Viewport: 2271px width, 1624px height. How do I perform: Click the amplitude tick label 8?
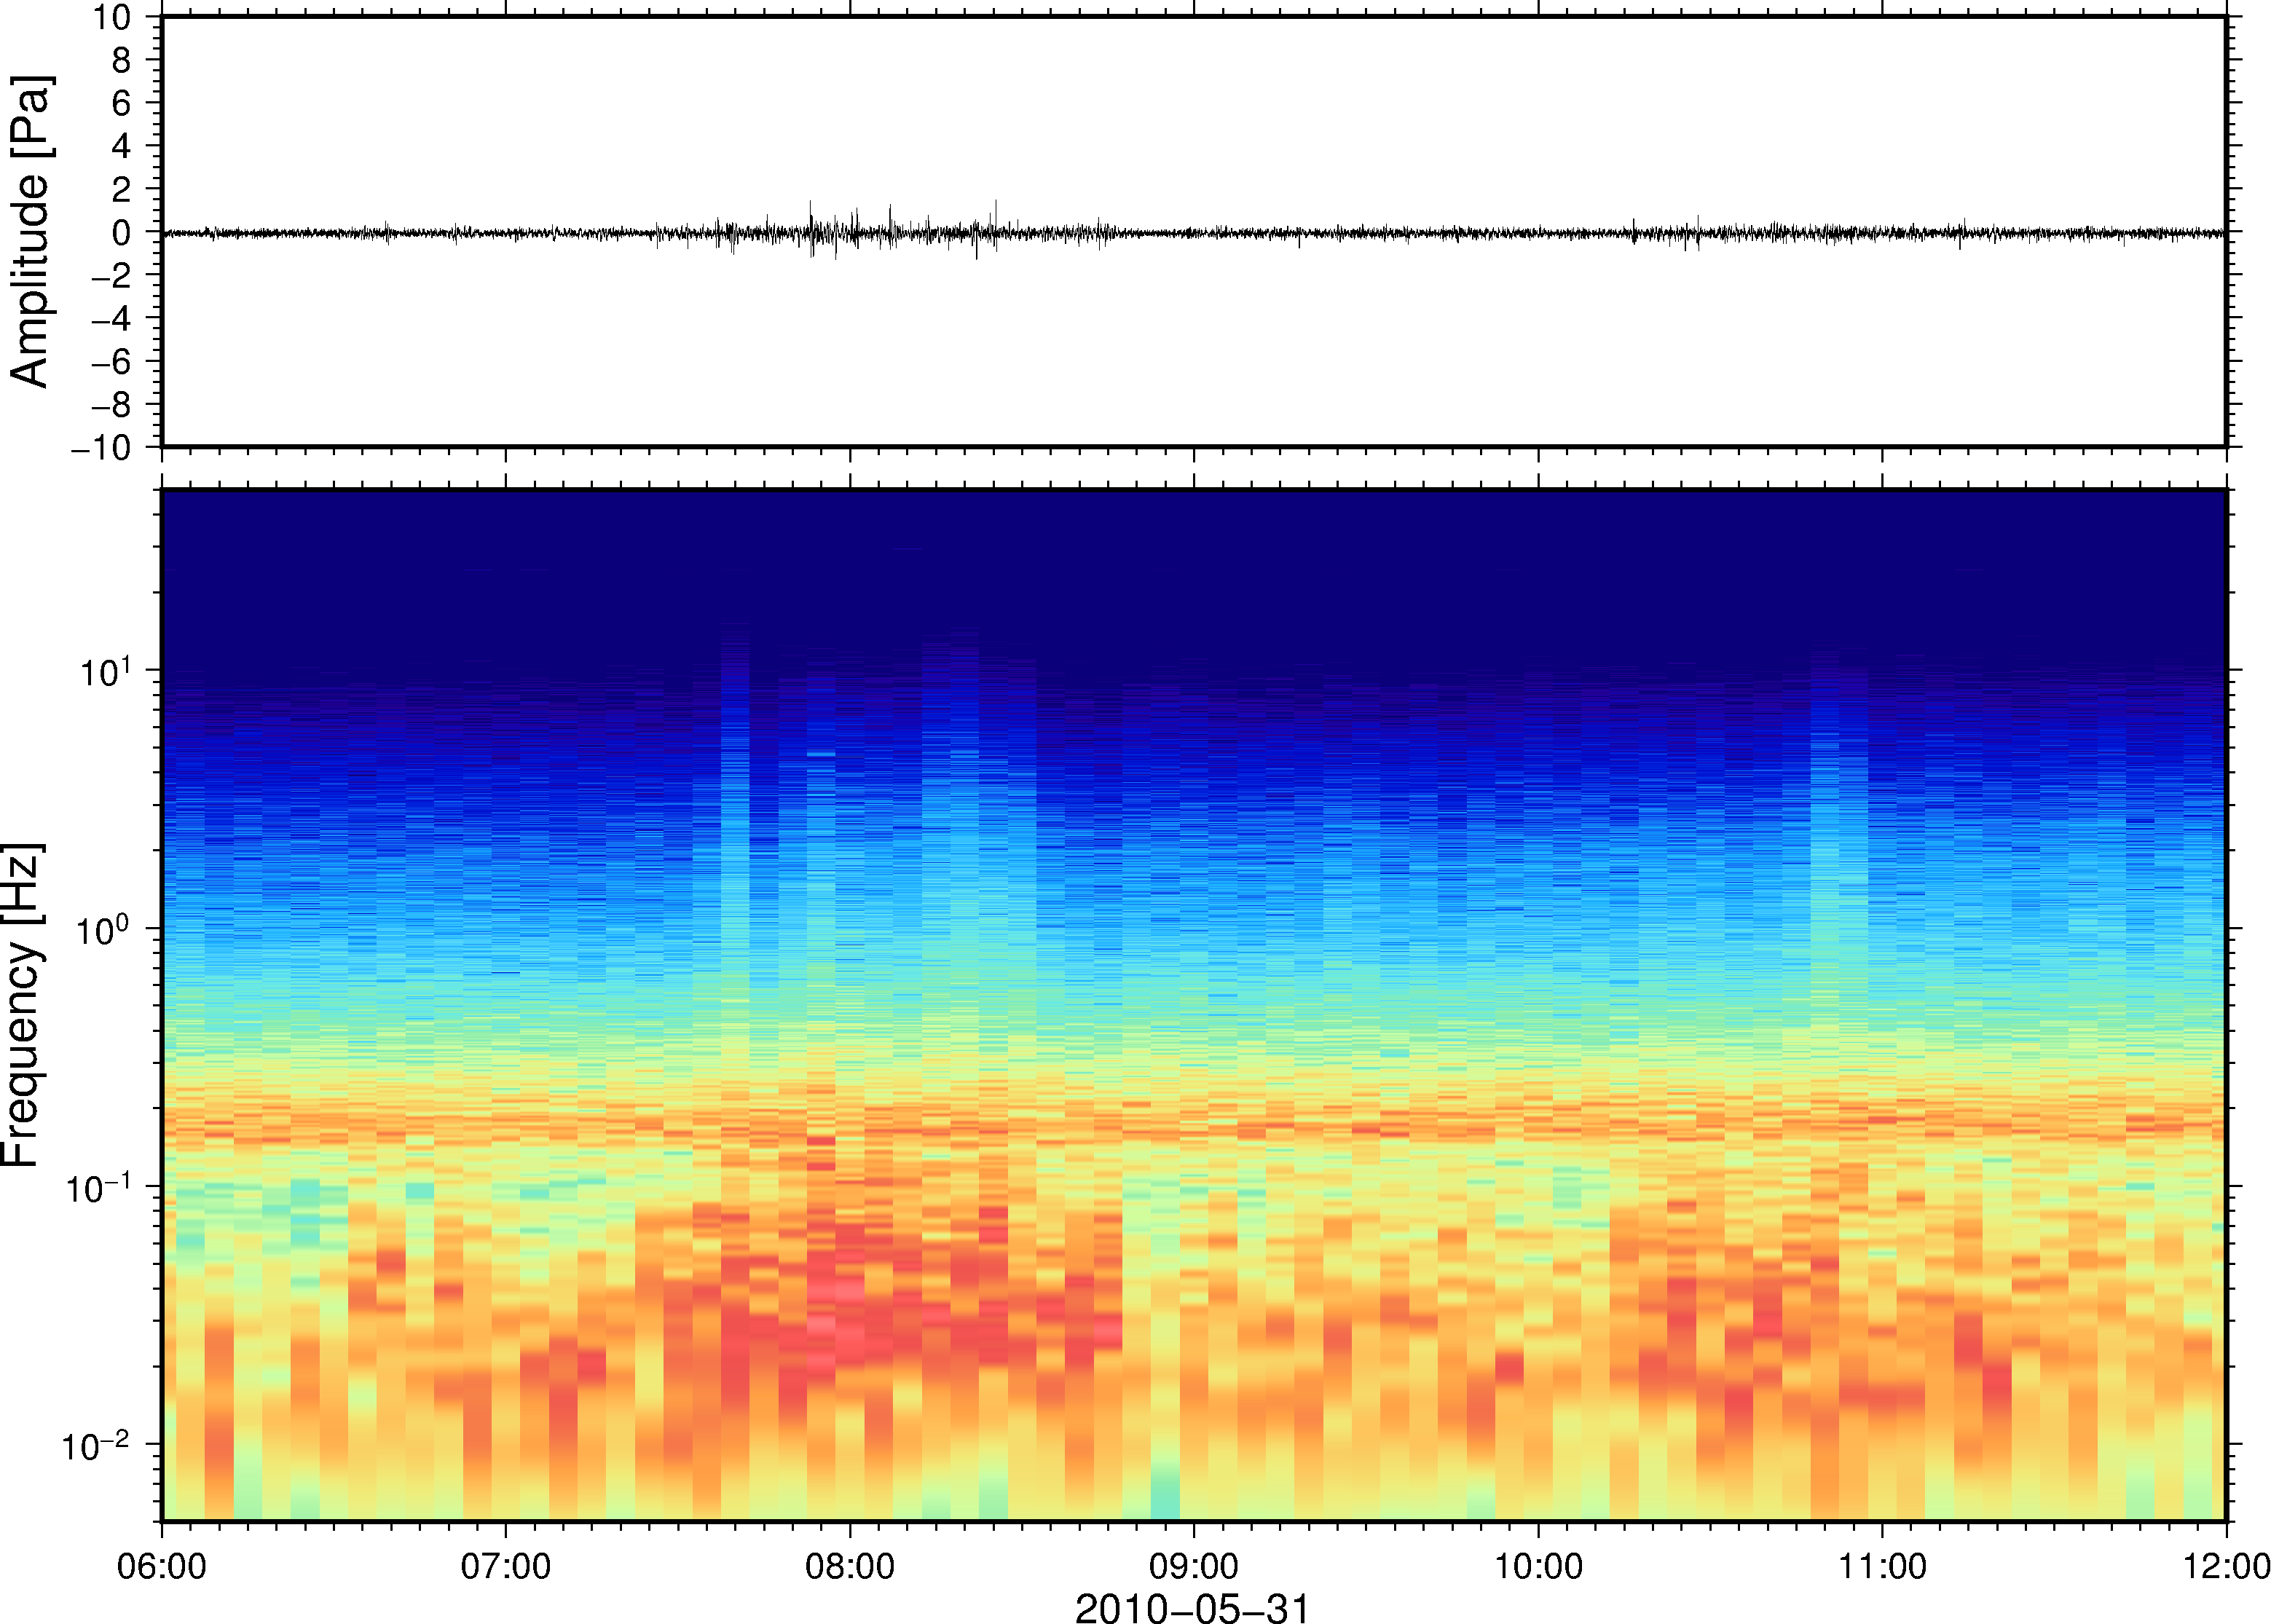[x=122, y=60]
